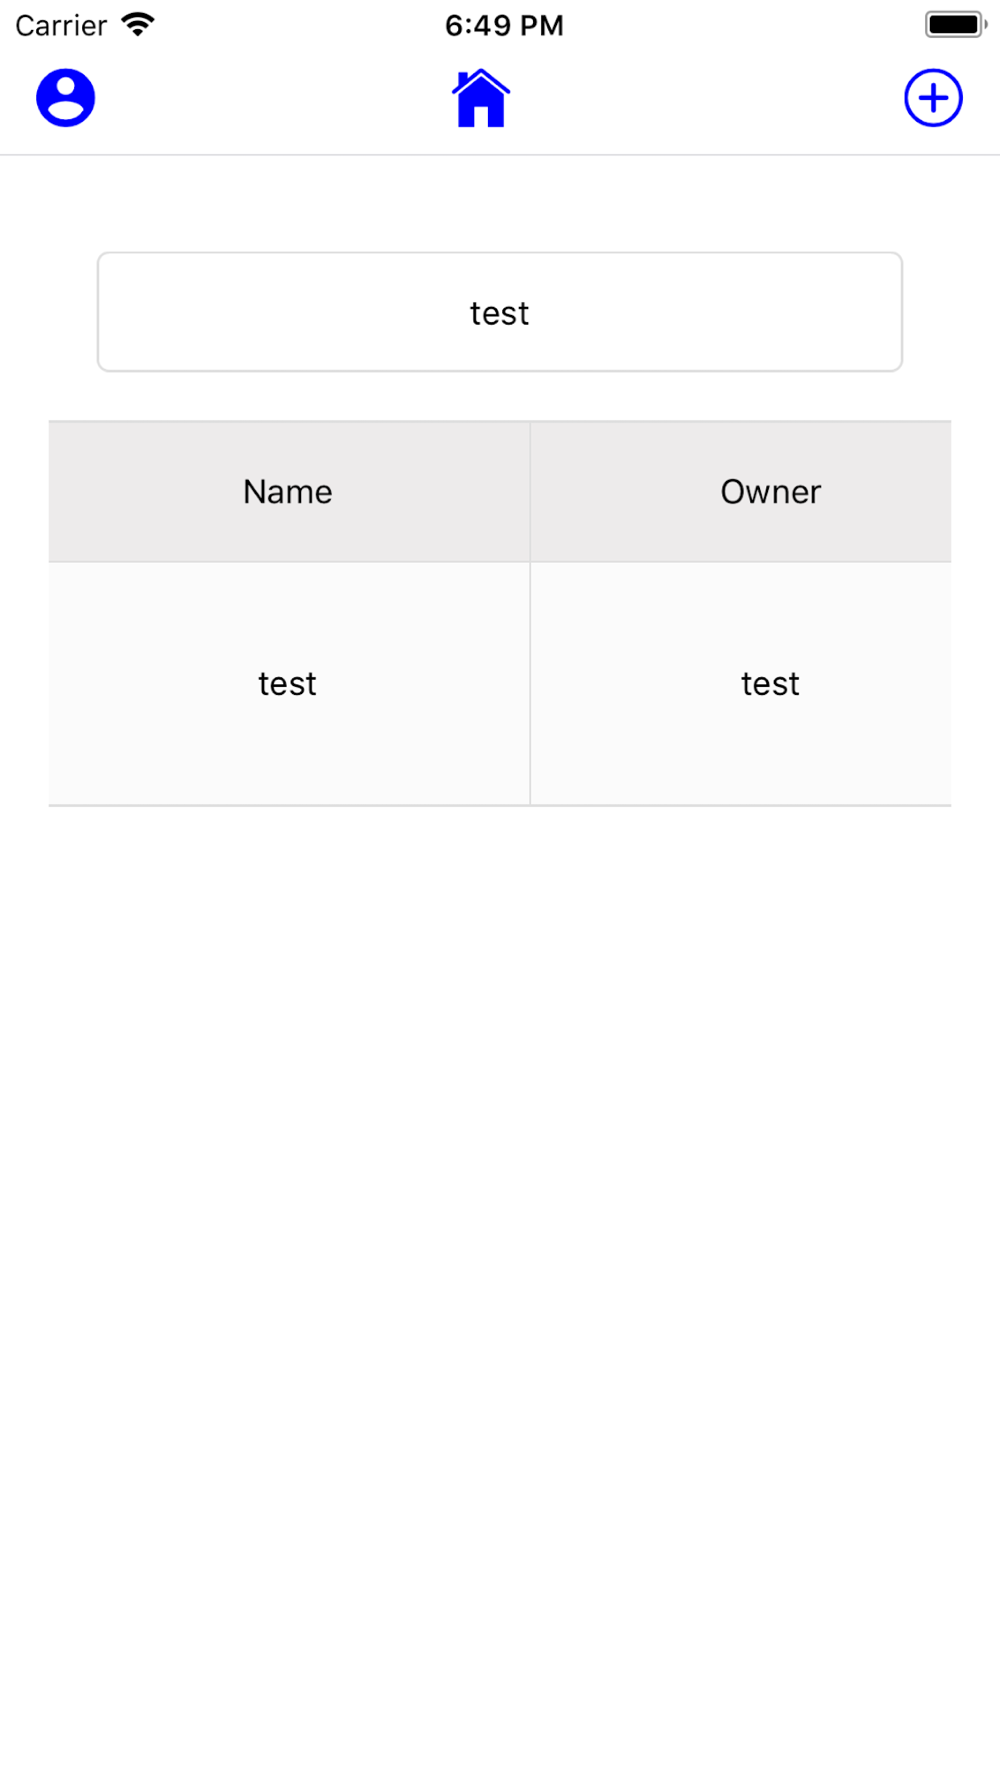Image resolution: width=1000 pixels, height=1778 pixels.
Task: Click left edge of search text field
Action: point(112,312)
